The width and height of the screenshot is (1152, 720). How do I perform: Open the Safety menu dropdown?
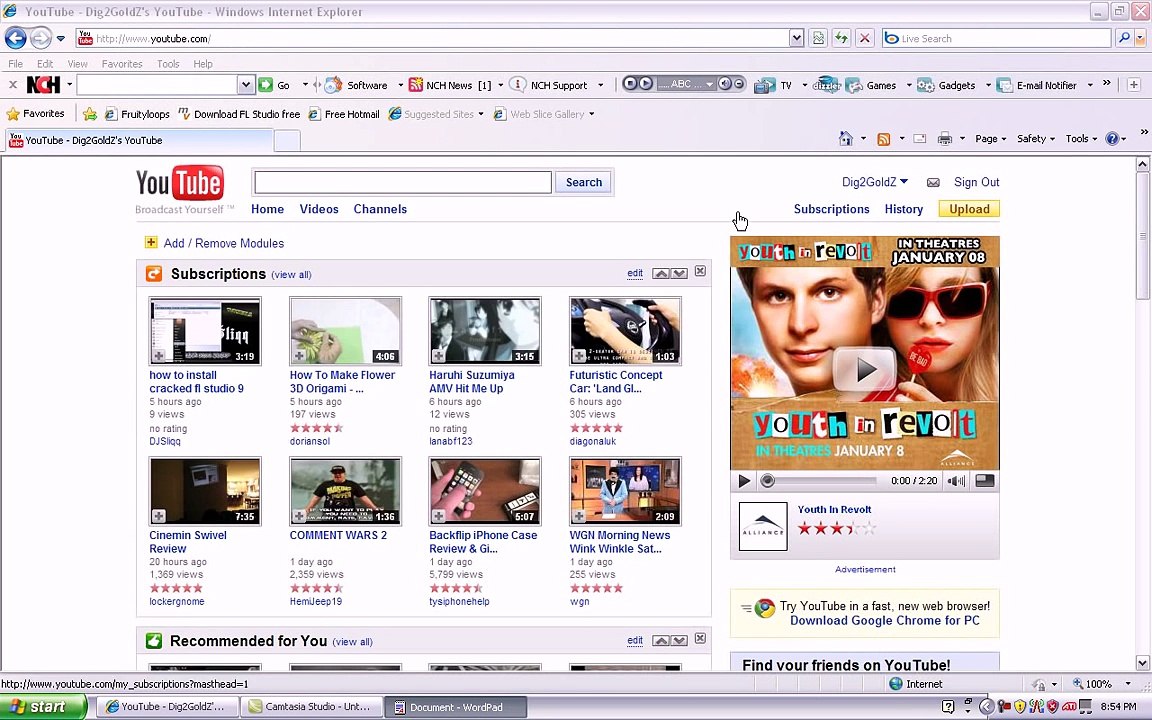click(x=1036, y=138)
